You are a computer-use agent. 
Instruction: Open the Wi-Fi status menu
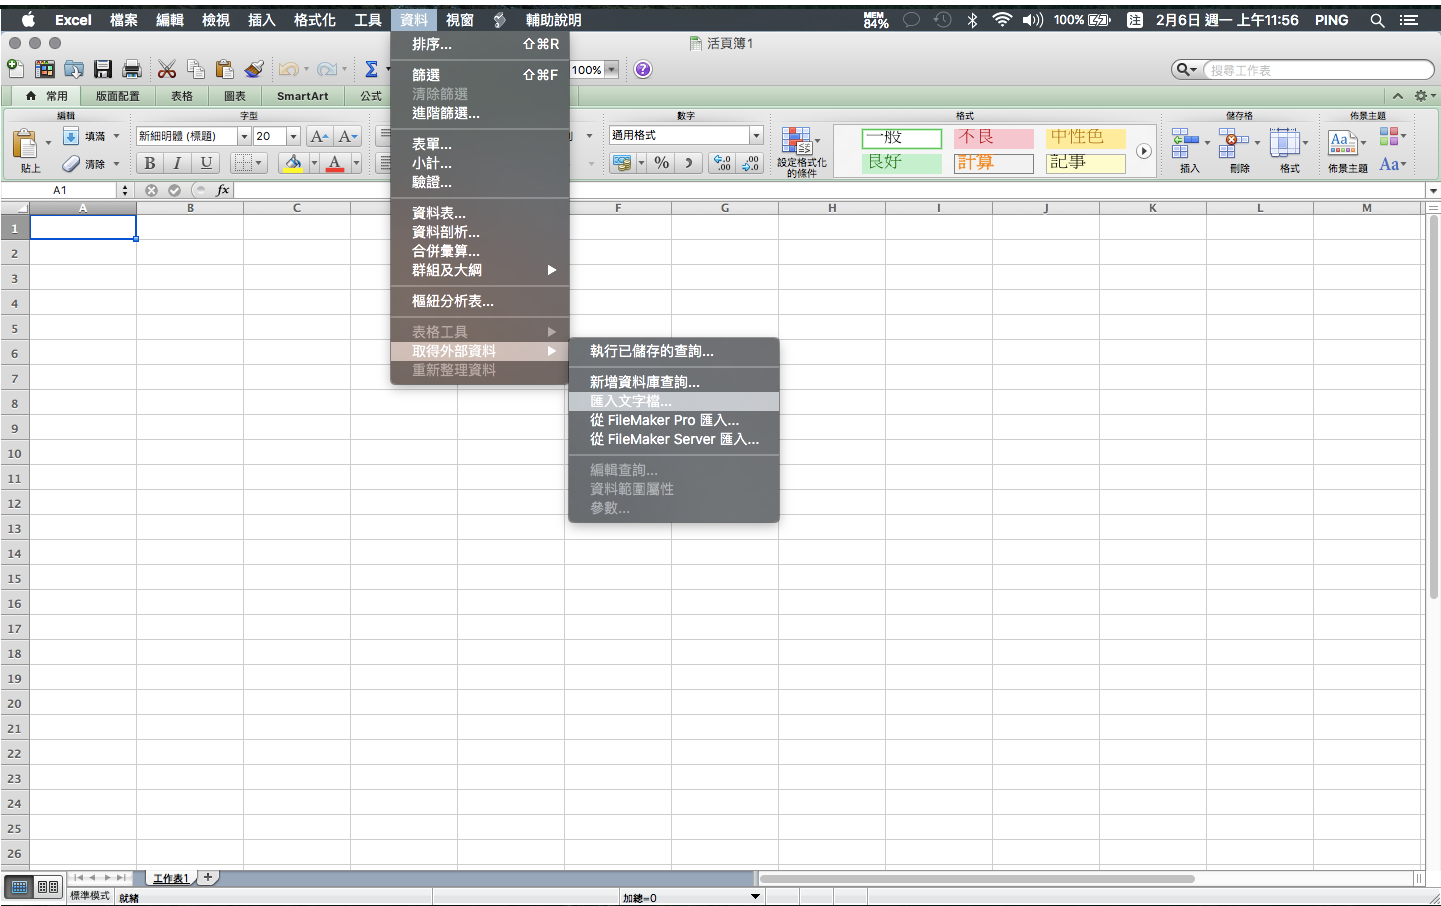[x=1001, y=20]
